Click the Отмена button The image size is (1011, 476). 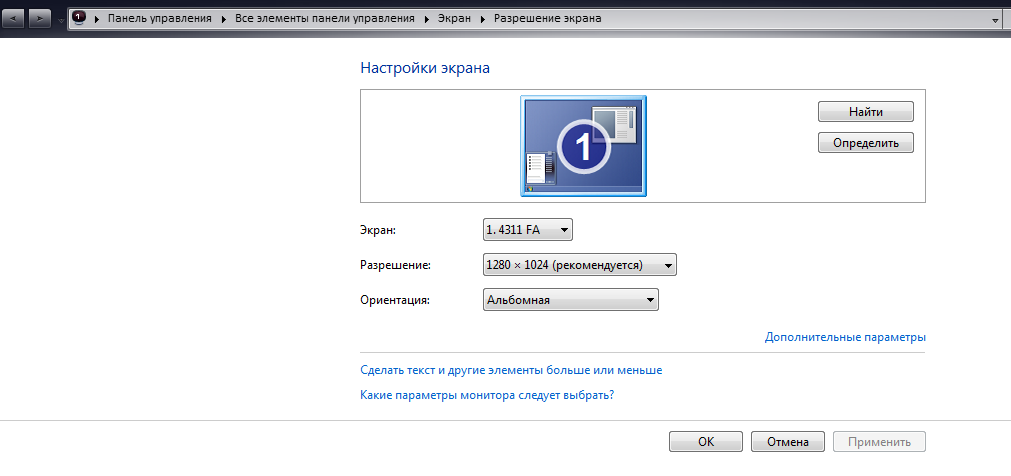coord(787,441)
